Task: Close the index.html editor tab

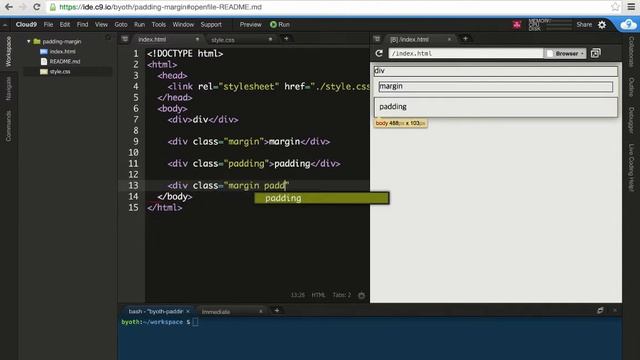Action: [197, 39]
